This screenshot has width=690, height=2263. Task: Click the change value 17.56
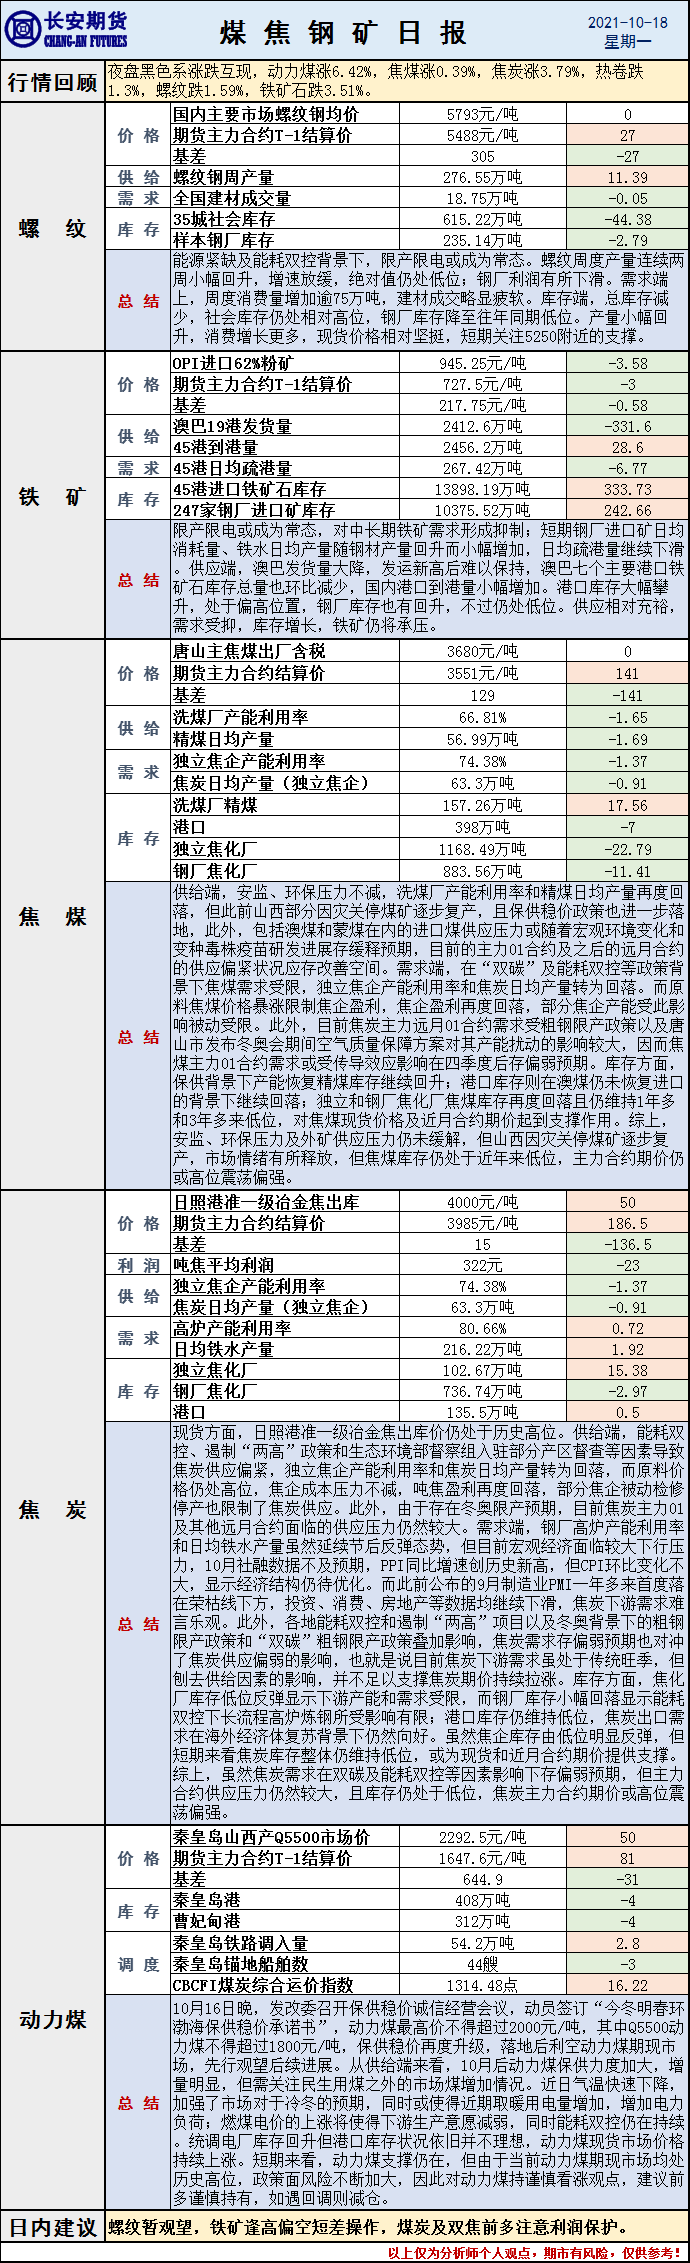pos(627,806)
